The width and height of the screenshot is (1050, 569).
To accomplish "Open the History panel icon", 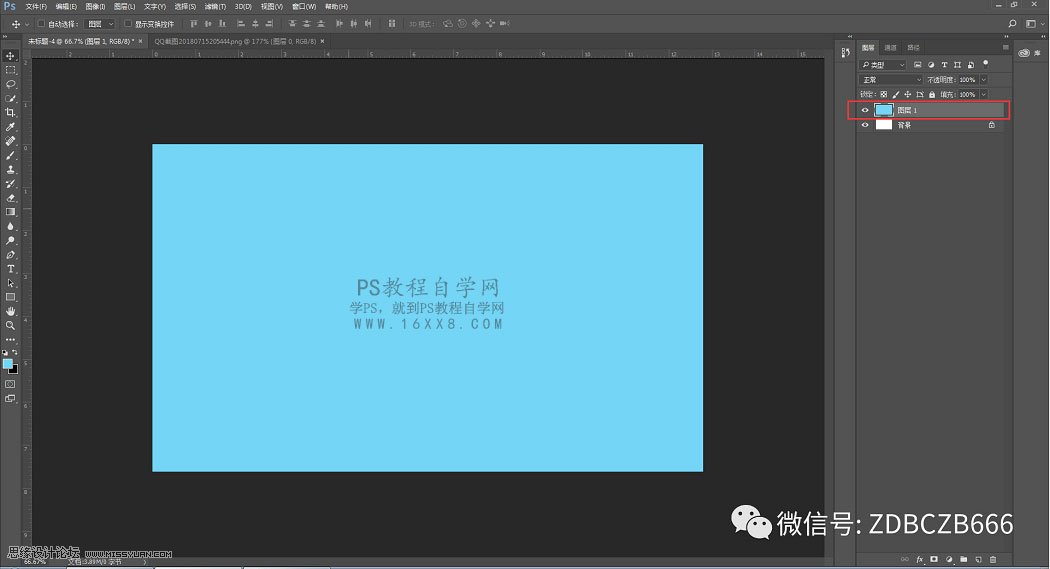I will click(845, 52).
